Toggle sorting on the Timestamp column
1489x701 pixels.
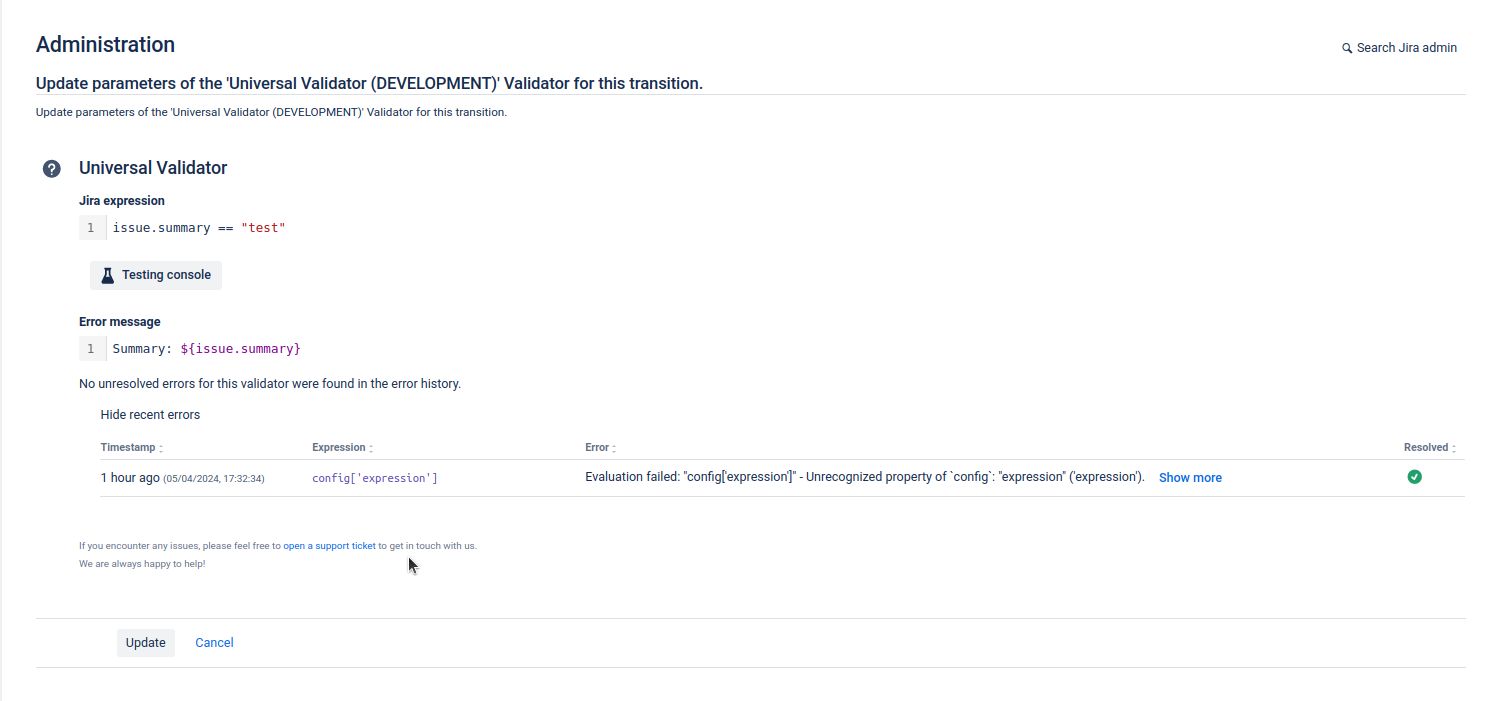tap(160, 447)
